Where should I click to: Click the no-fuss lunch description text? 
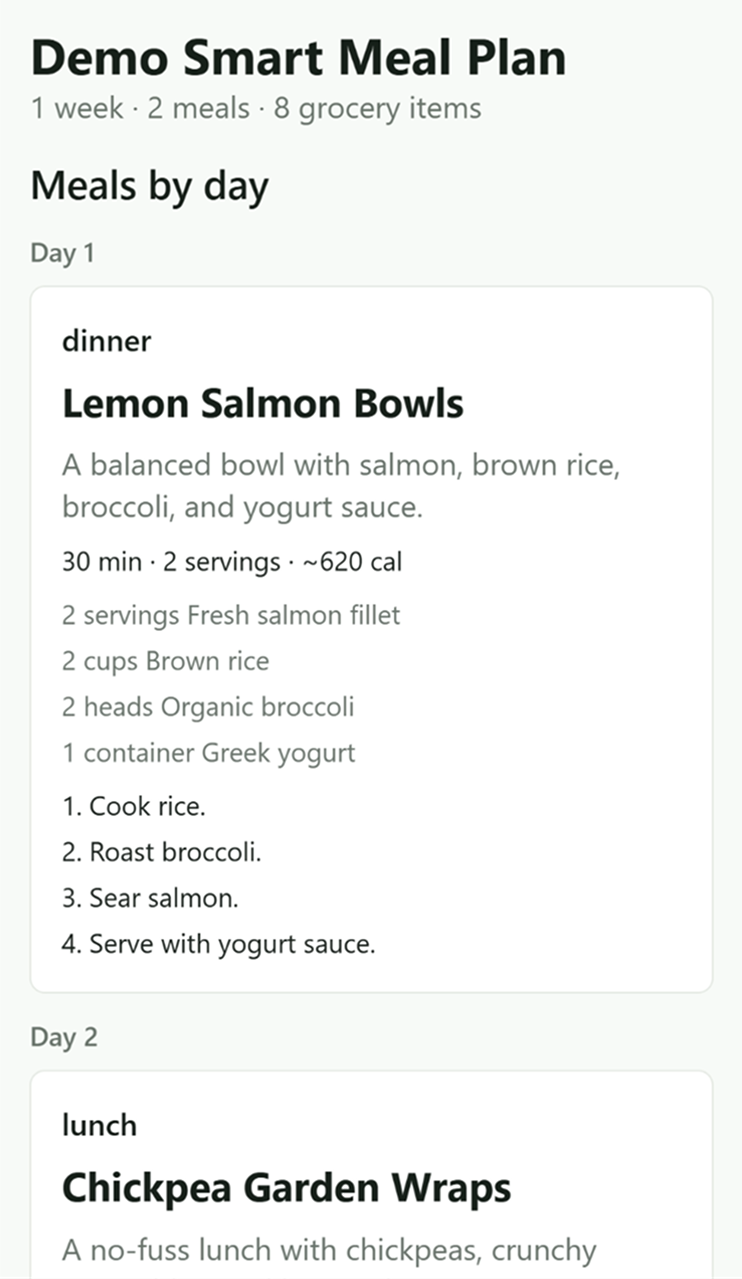coord(329,1250)
